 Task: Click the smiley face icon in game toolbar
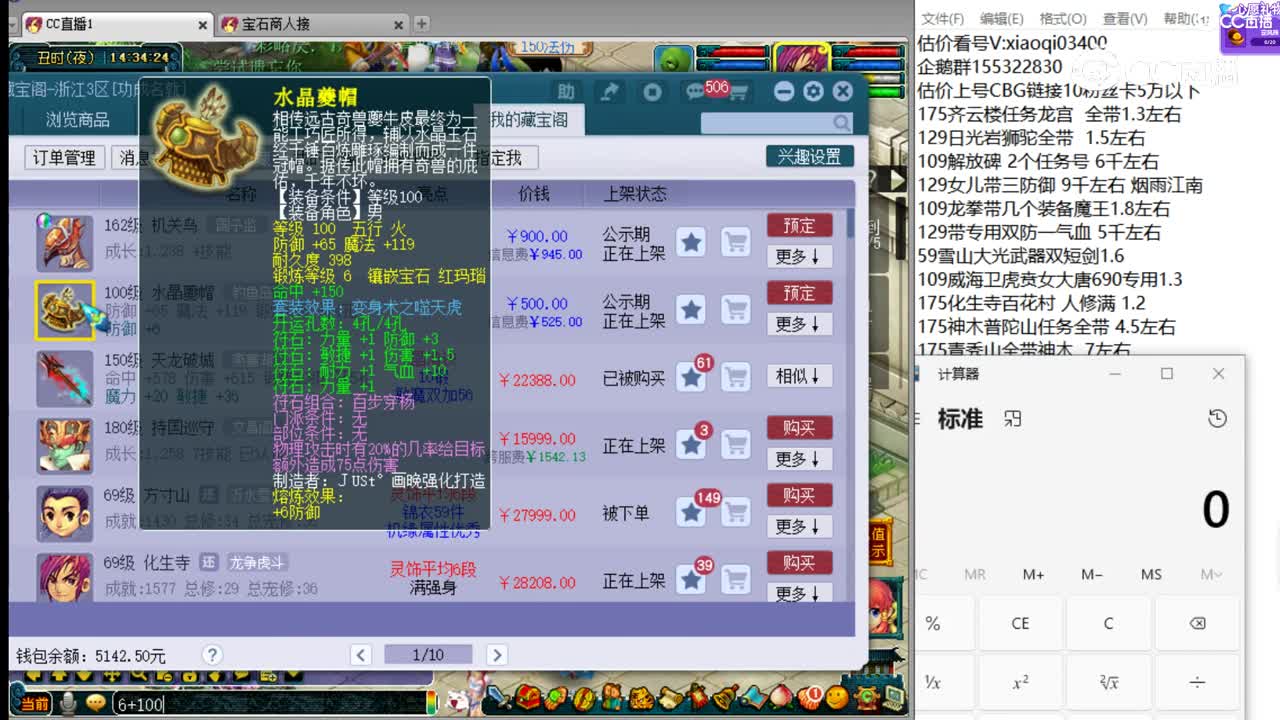(x=837, y=696)
